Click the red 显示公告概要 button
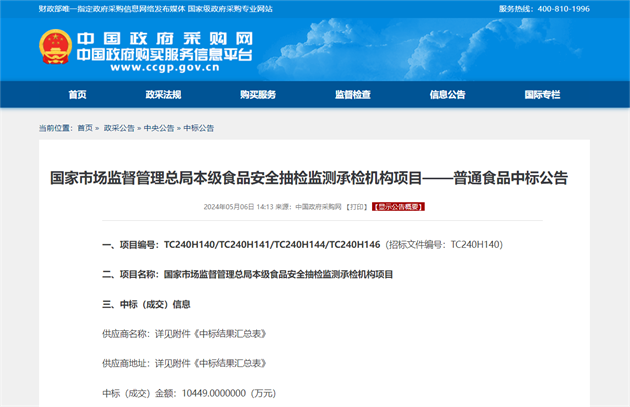The width and height of the screenshot is (630, 407). tap(398, 207)
